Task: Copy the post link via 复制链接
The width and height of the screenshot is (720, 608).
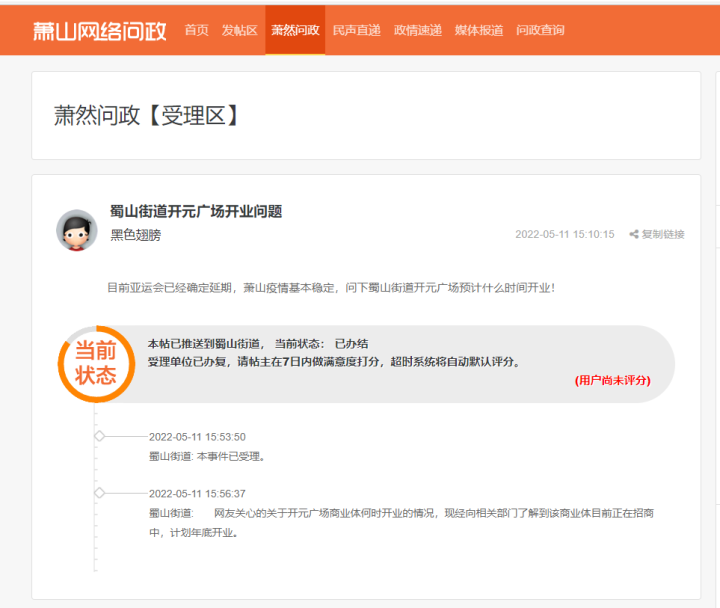Action: click(663, 234)
